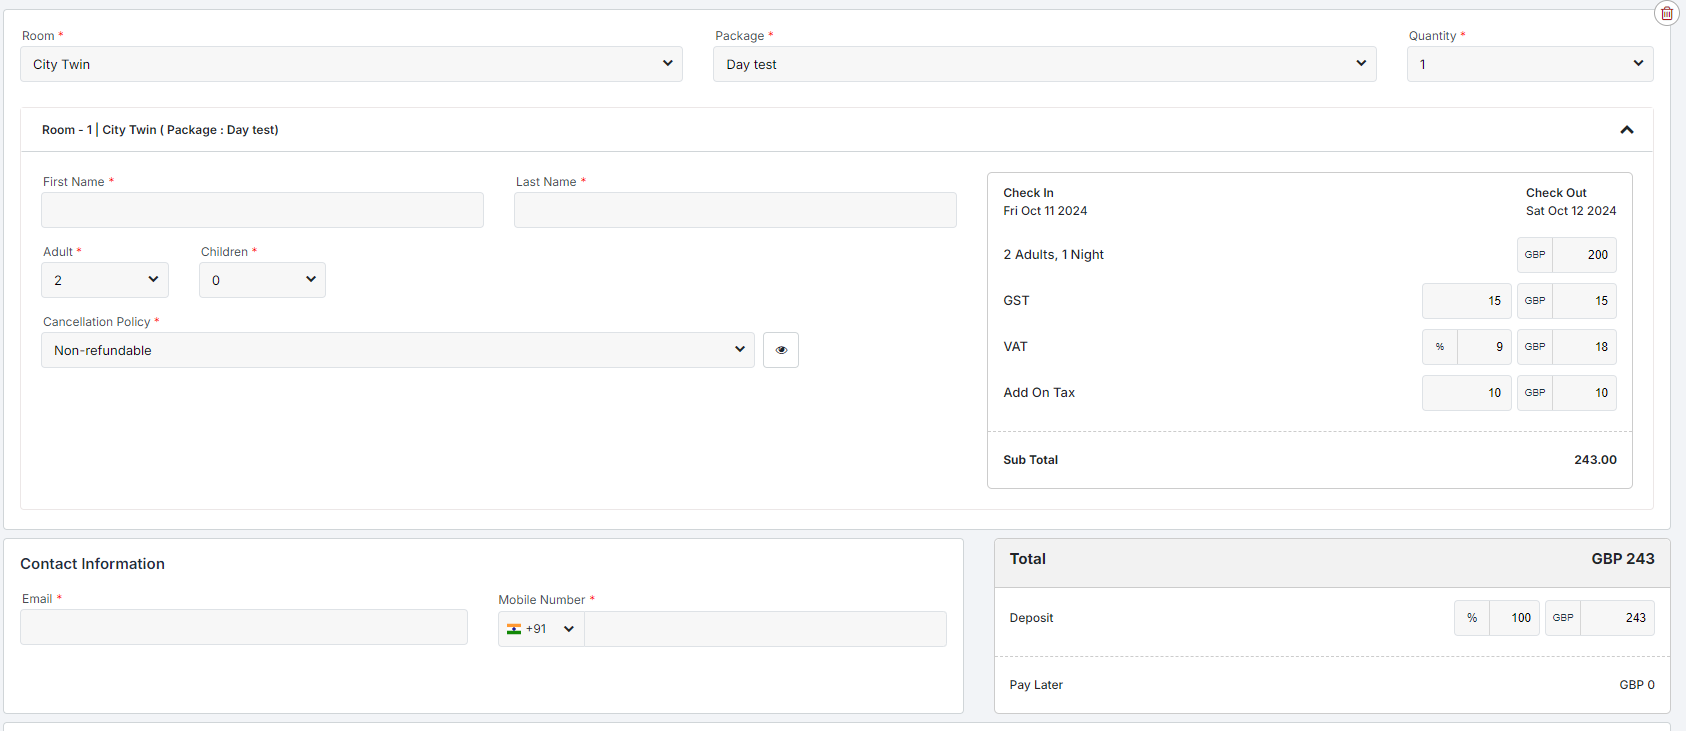Click the First Name input field
This screenshot has height=731, width=1686.
click(262, 210)
